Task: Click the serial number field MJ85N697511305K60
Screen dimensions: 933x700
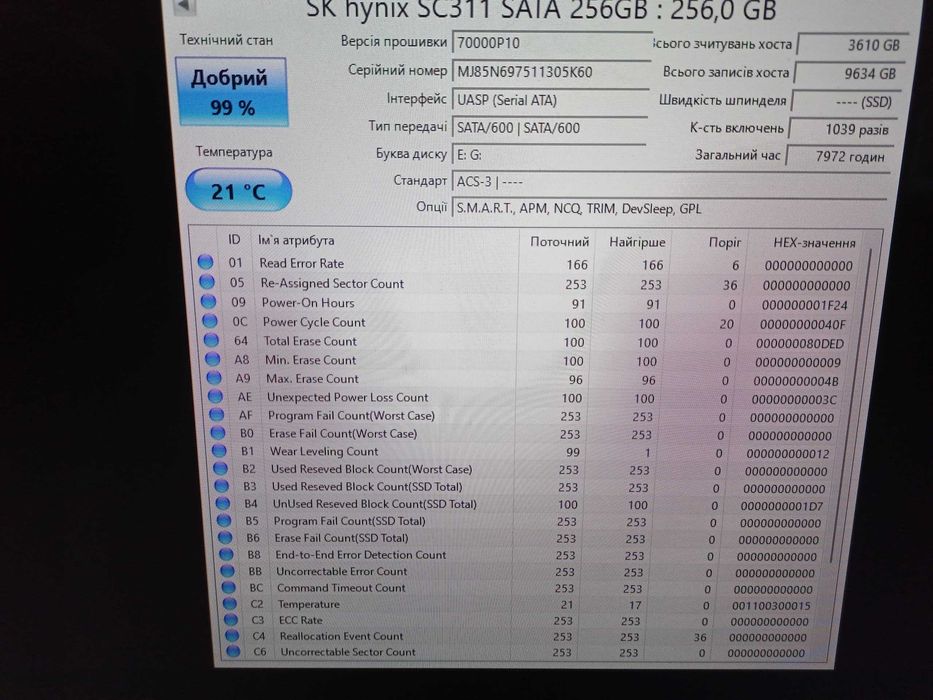Action: click(x=550, y=71)
